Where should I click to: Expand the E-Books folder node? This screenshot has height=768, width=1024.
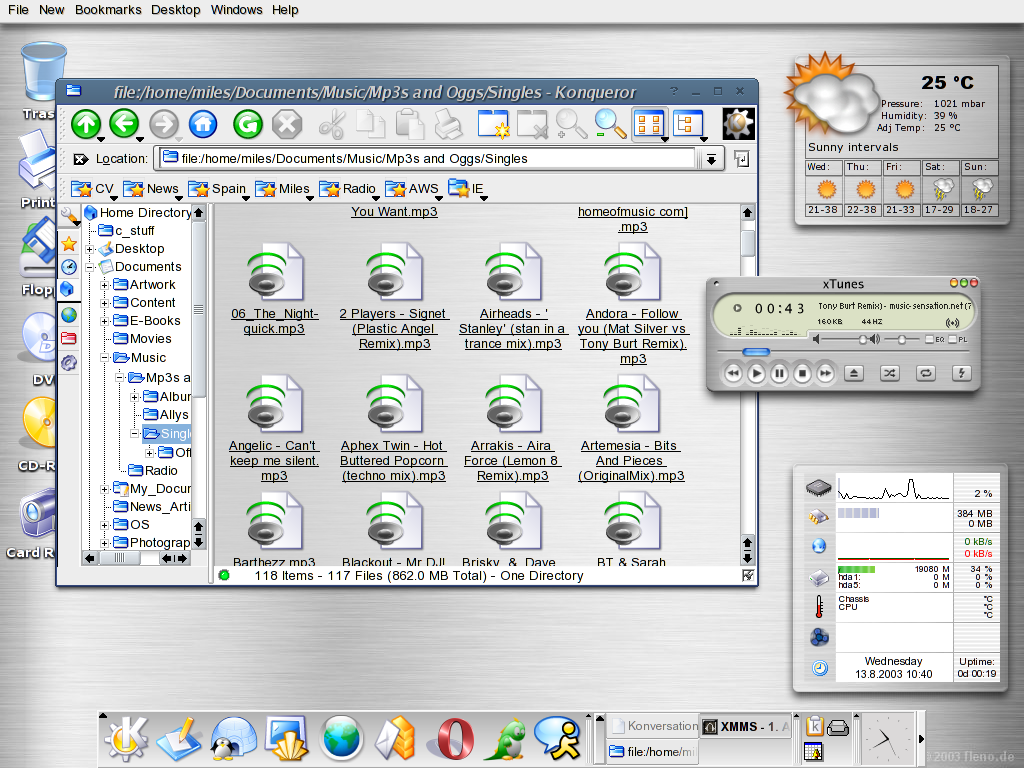(104, 321)
